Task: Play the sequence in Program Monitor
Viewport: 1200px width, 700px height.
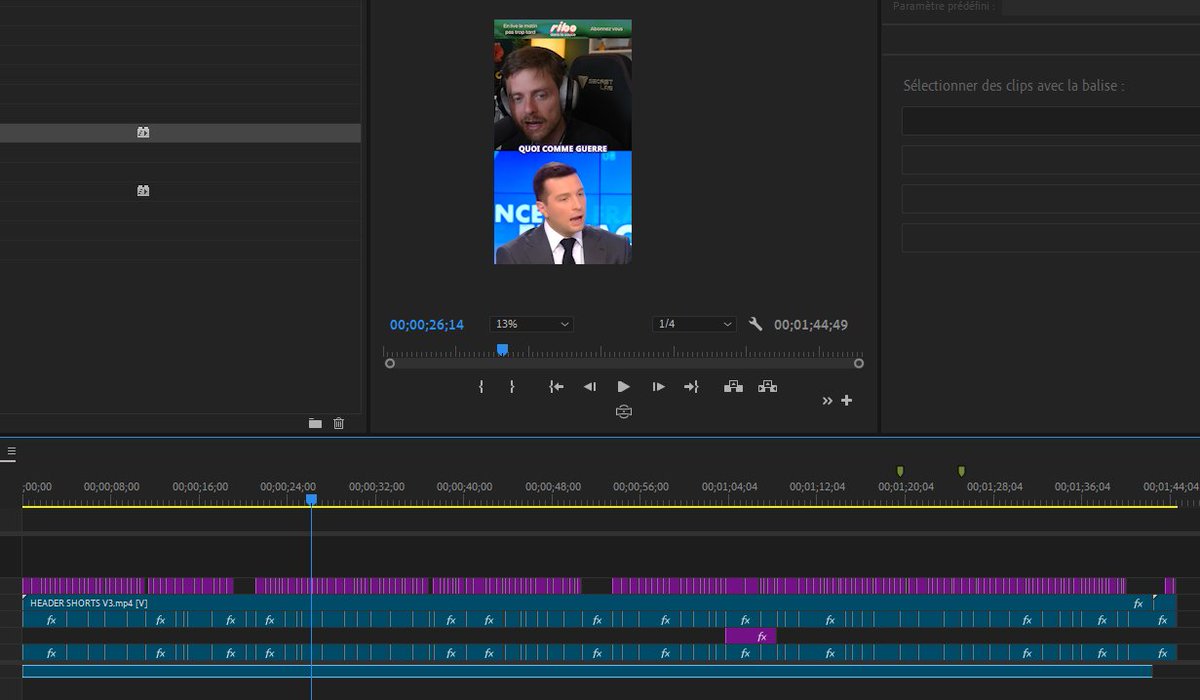Action: point(624,387)
